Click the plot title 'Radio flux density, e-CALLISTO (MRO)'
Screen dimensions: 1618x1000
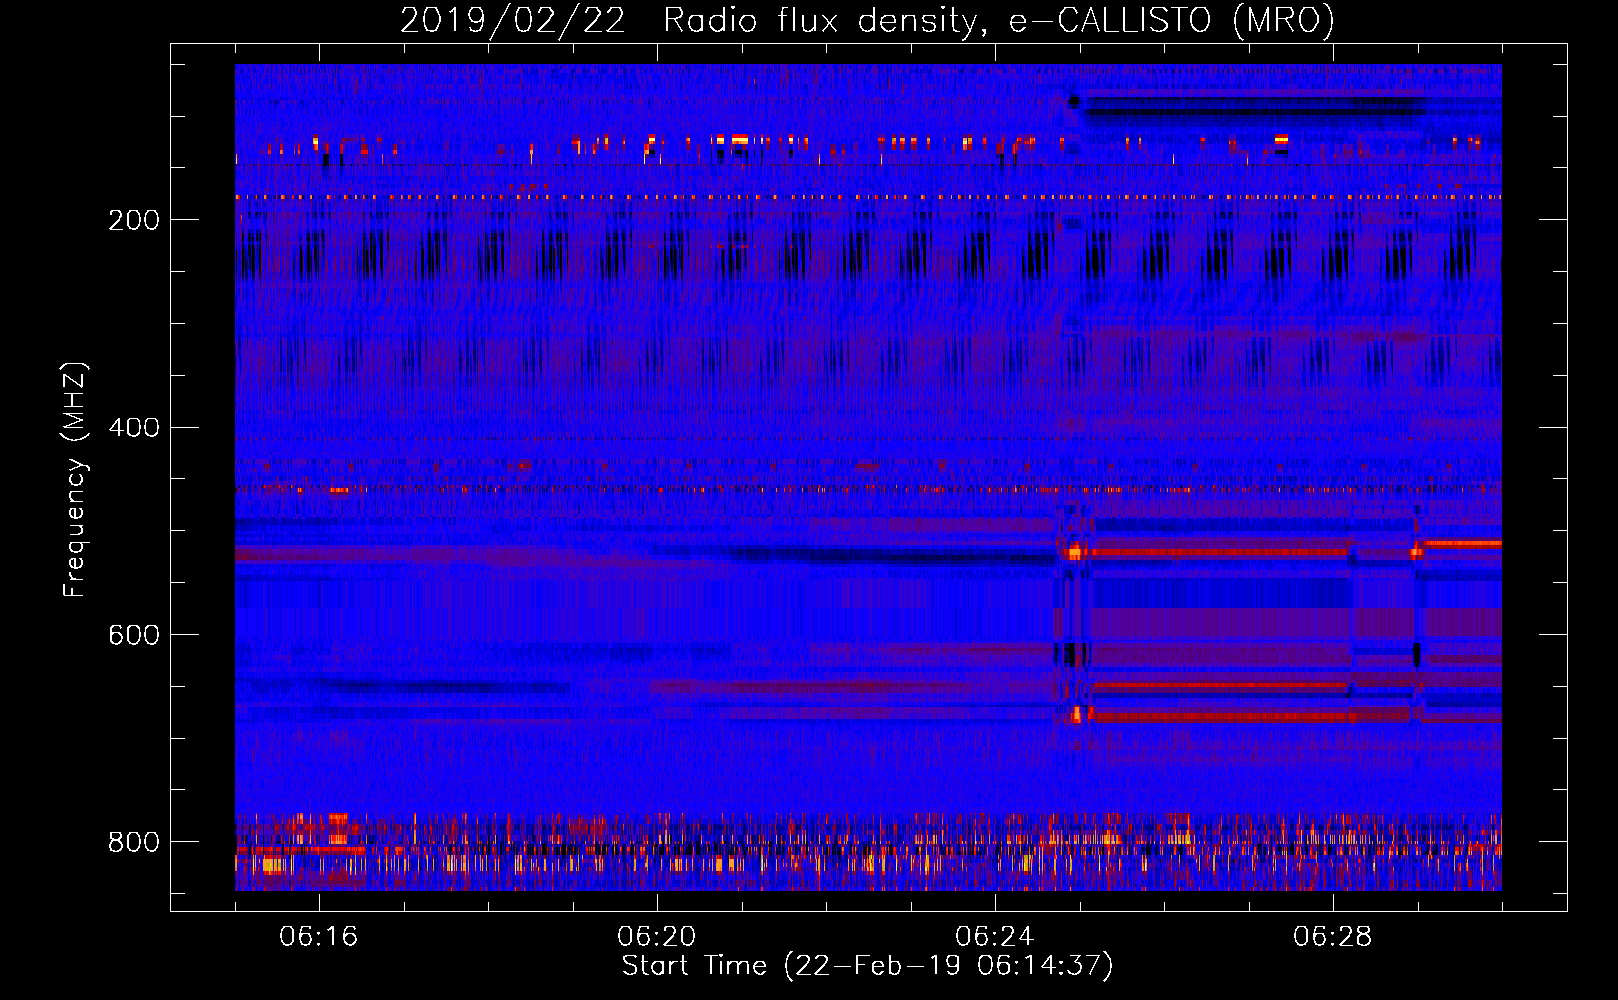[999, 21]
